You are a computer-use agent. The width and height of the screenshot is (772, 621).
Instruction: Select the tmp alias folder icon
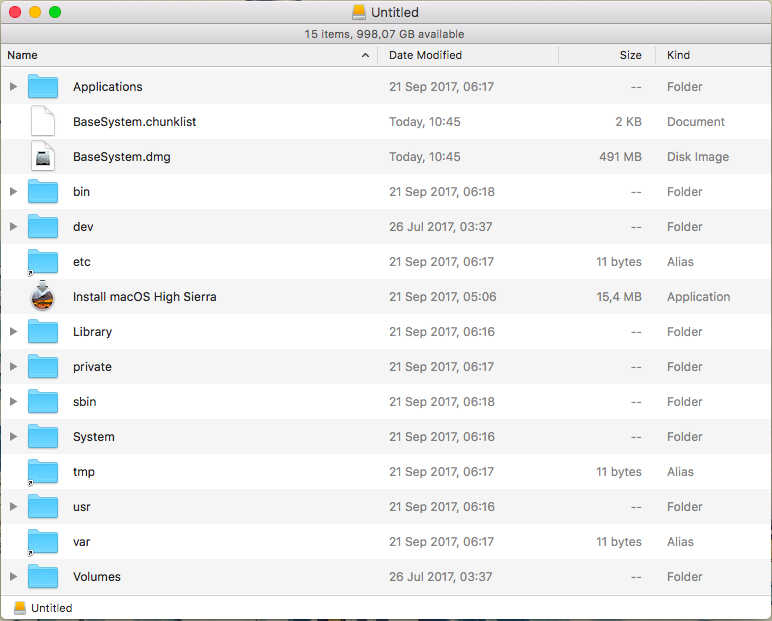43,472
